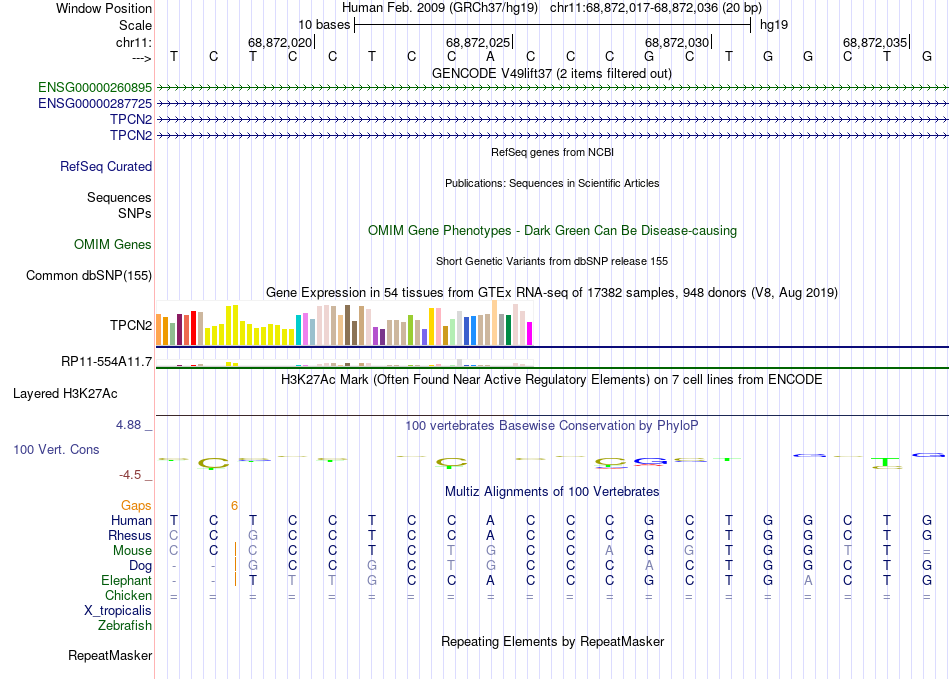Click the chr11:68,872,017-68,872,036 (20 bp) position text
Image resolution: width=950 pixels, height=679 pixels.
(656, 8)
